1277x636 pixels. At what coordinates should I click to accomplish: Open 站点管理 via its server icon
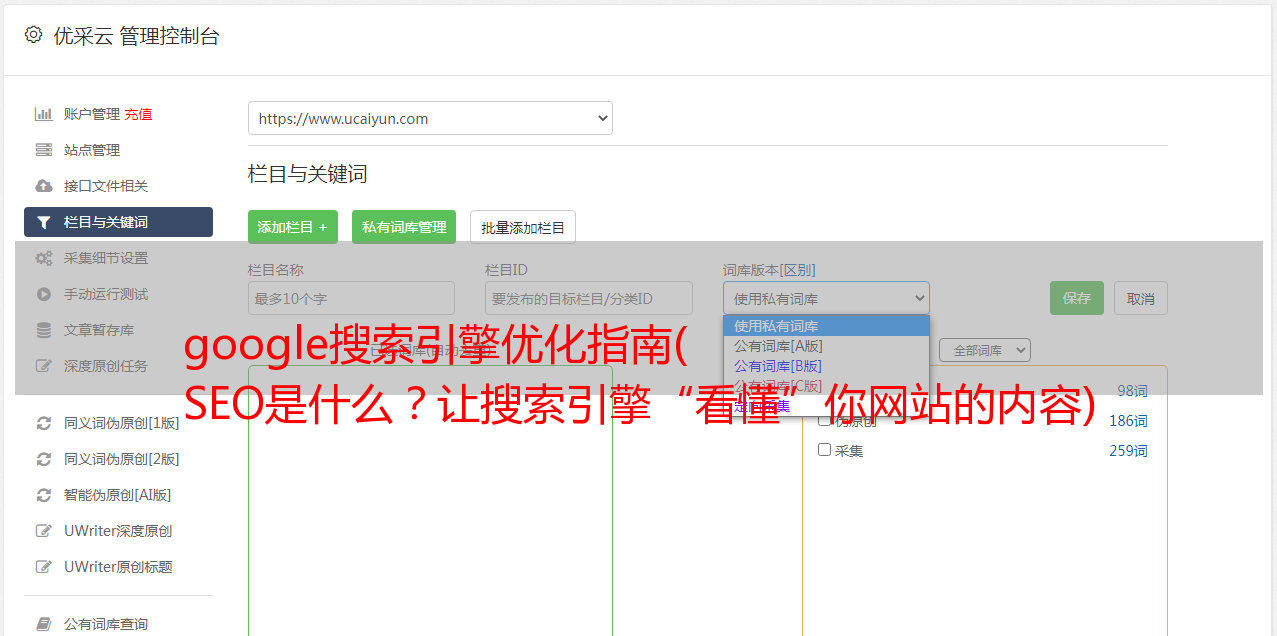click(44, 150)
